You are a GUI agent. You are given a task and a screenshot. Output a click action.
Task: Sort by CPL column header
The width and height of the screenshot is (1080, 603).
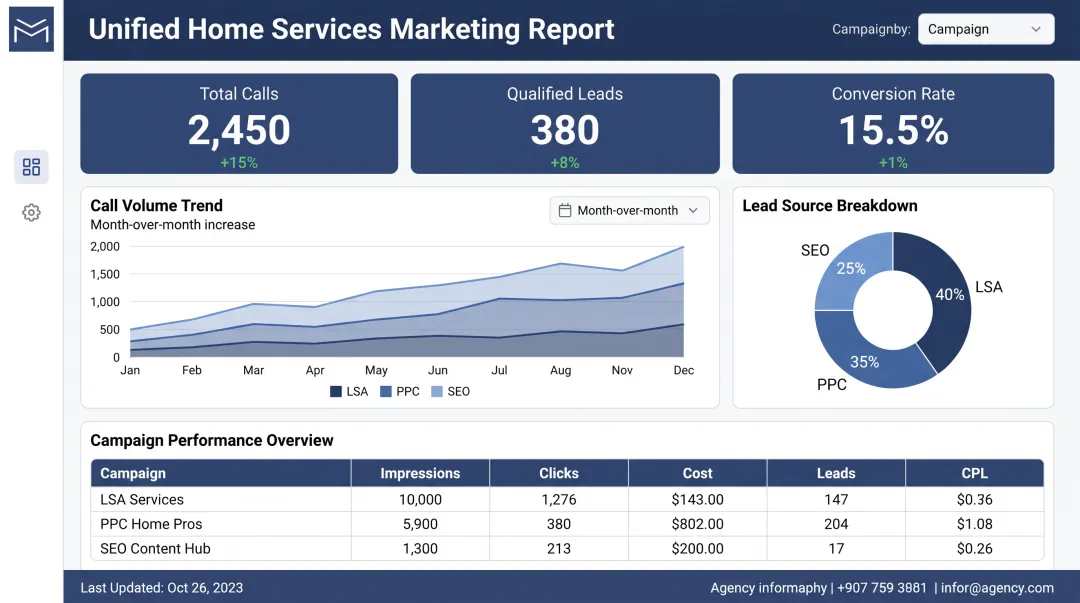(975, 473)
